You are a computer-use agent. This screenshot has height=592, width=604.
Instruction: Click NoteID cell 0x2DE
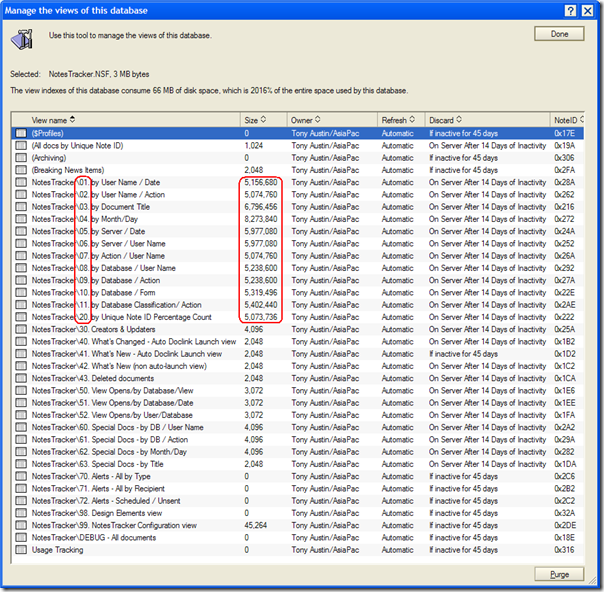pos(565,525)
